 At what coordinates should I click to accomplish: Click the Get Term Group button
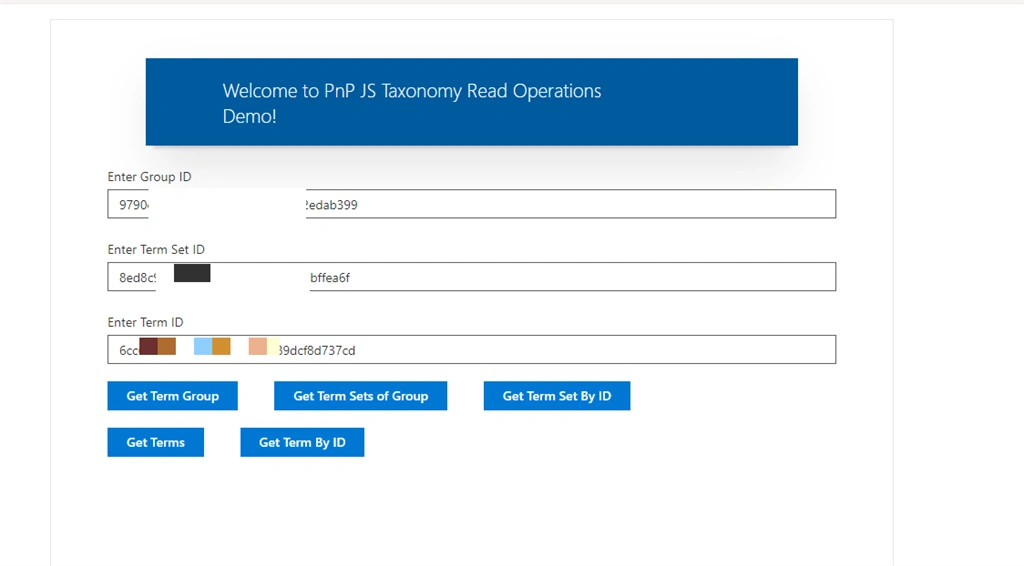172,396
